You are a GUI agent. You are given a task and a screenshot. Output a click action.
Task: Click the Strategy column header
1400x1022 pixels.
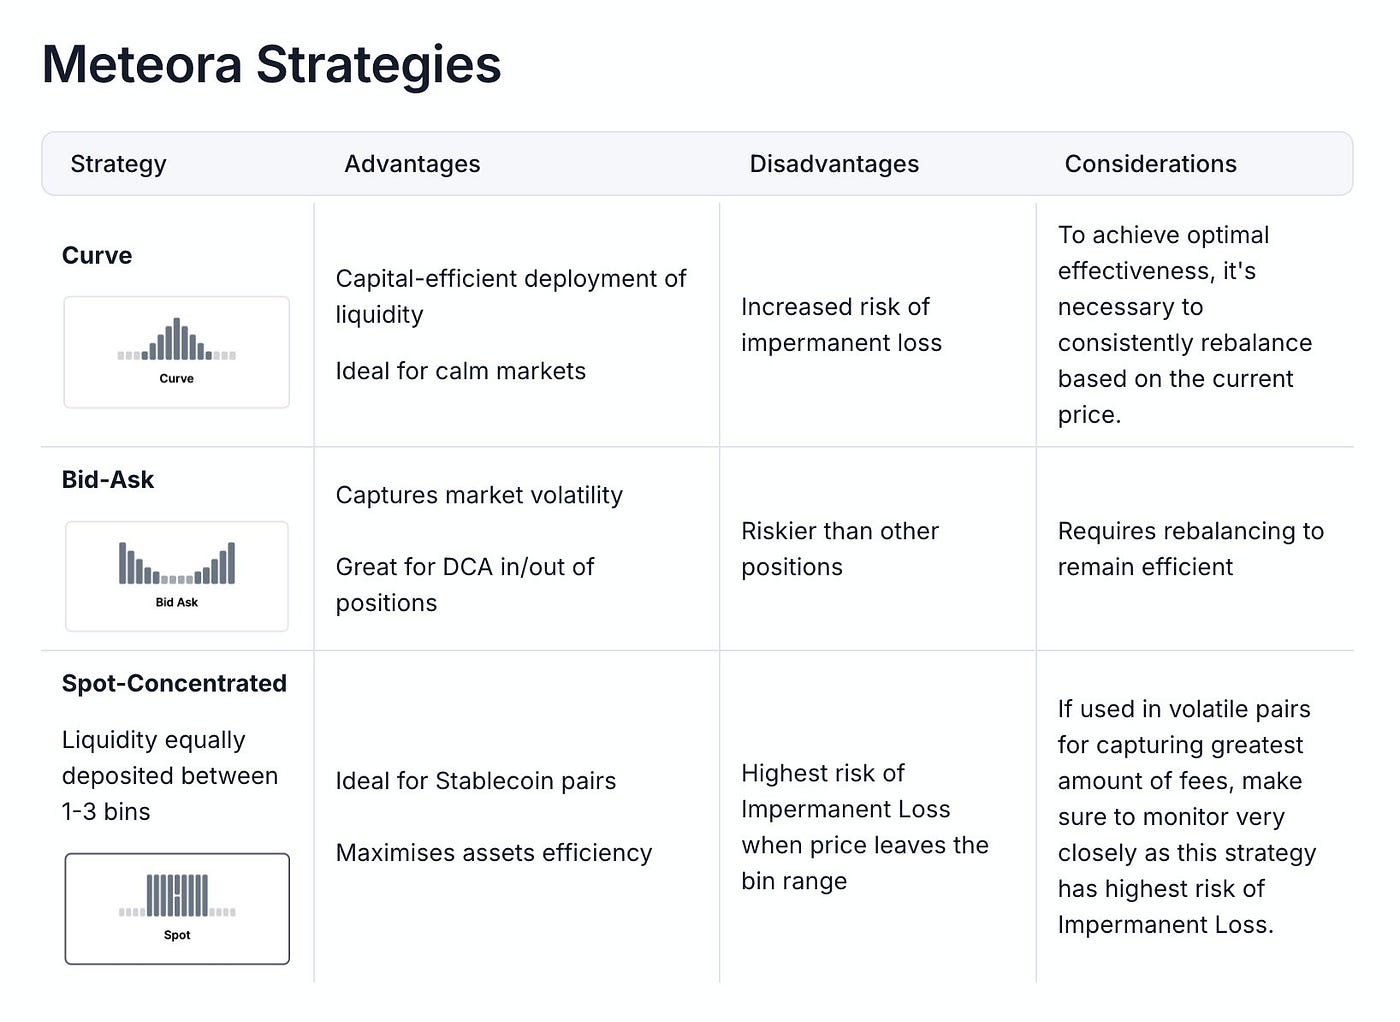point(119,164)
